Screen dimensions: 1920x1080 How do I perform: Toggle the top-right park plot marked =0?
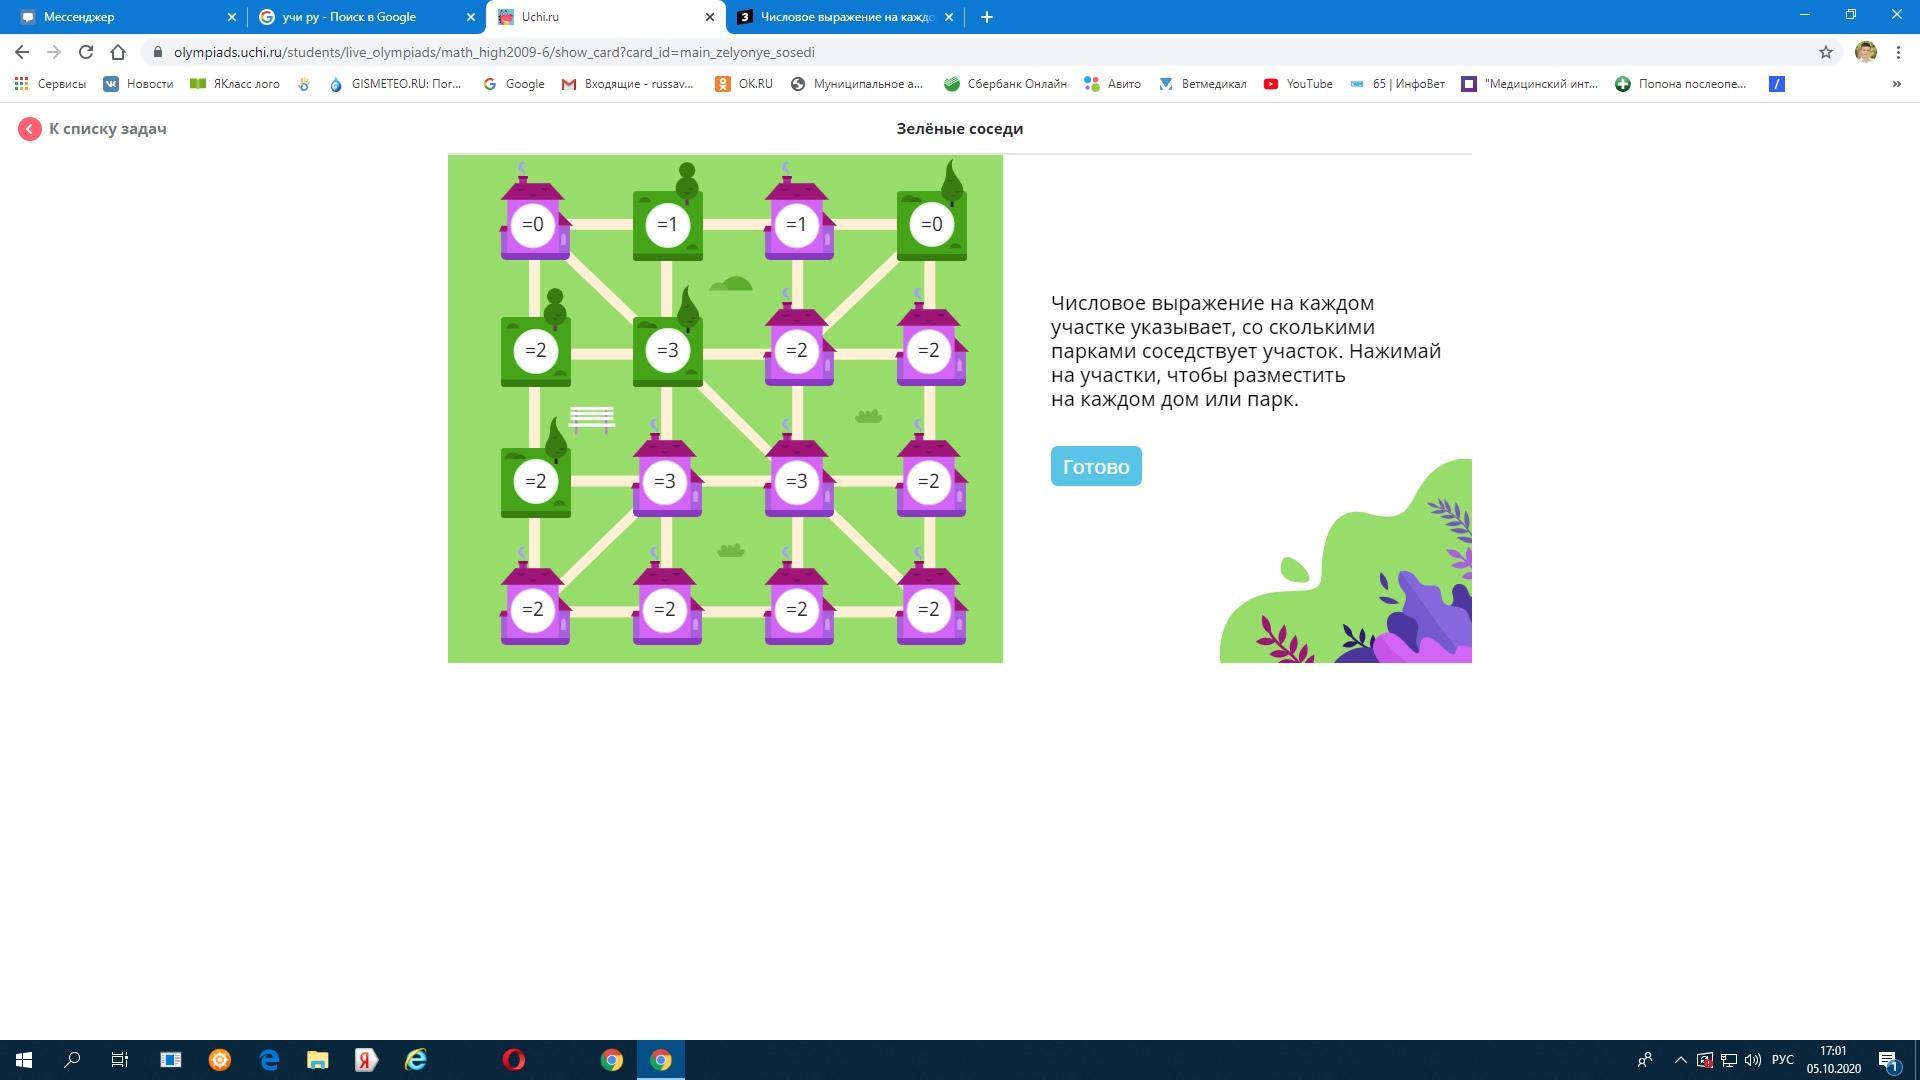click(x=931, y=225)
